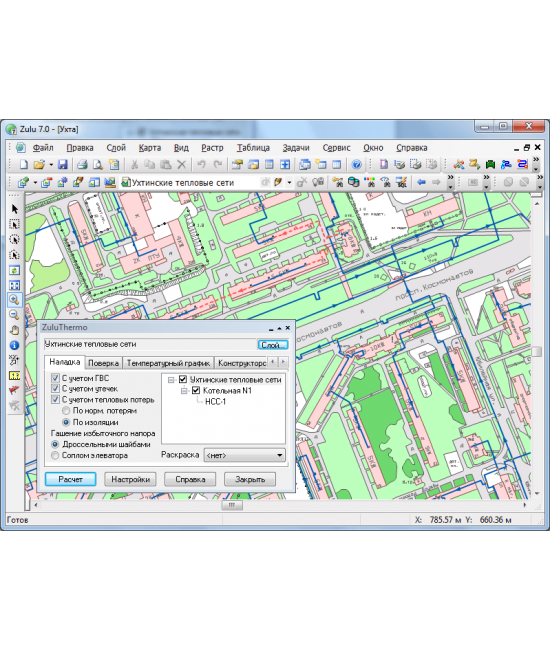The width and height of the screenshot is (550, 651).
Task: Click the Undo arrow icon
Action: [x=202, y=165]
